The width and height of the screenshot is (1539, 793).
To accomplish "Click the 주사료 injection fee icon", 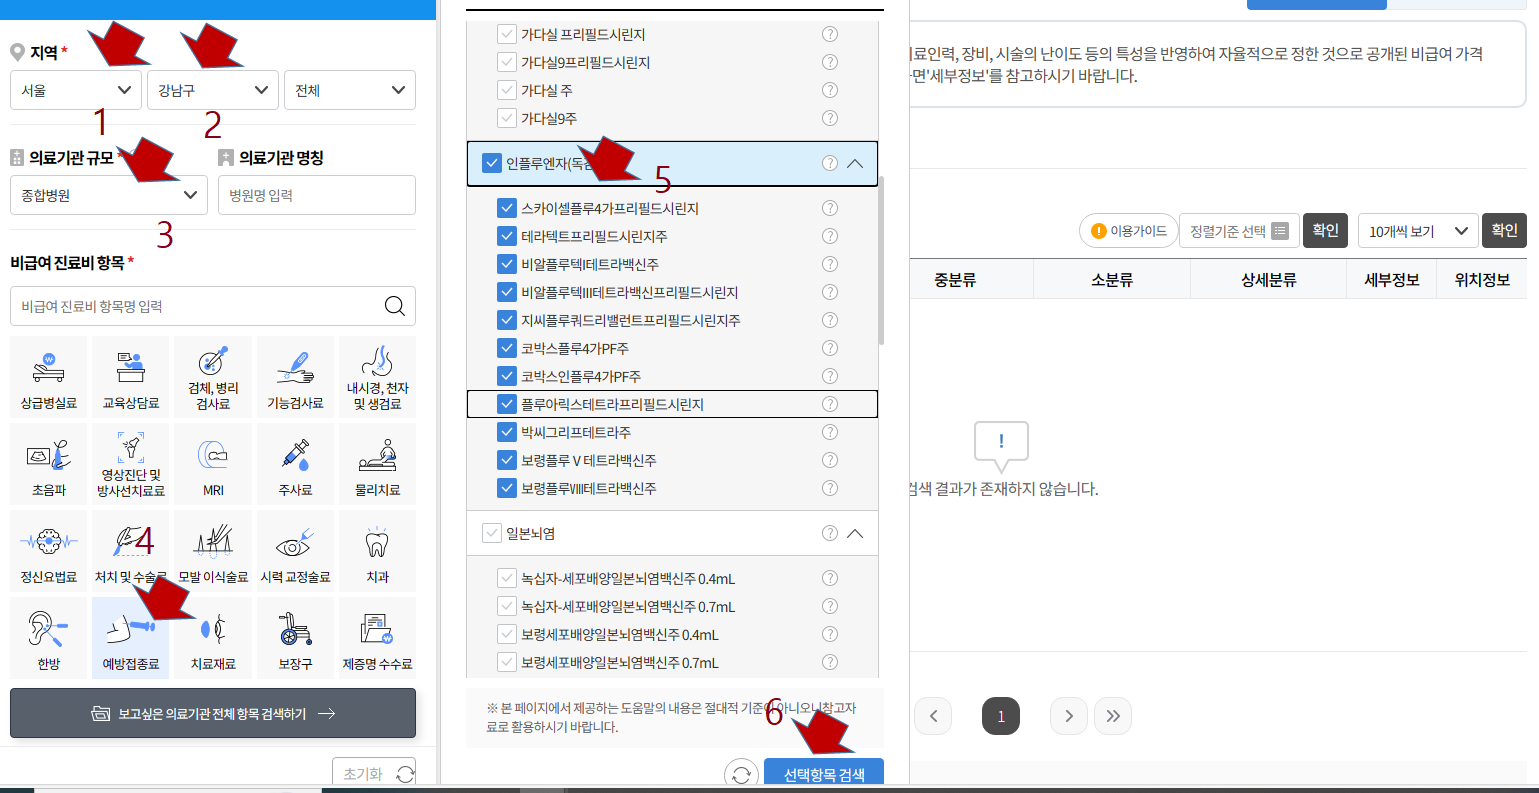I will point(295,463).
